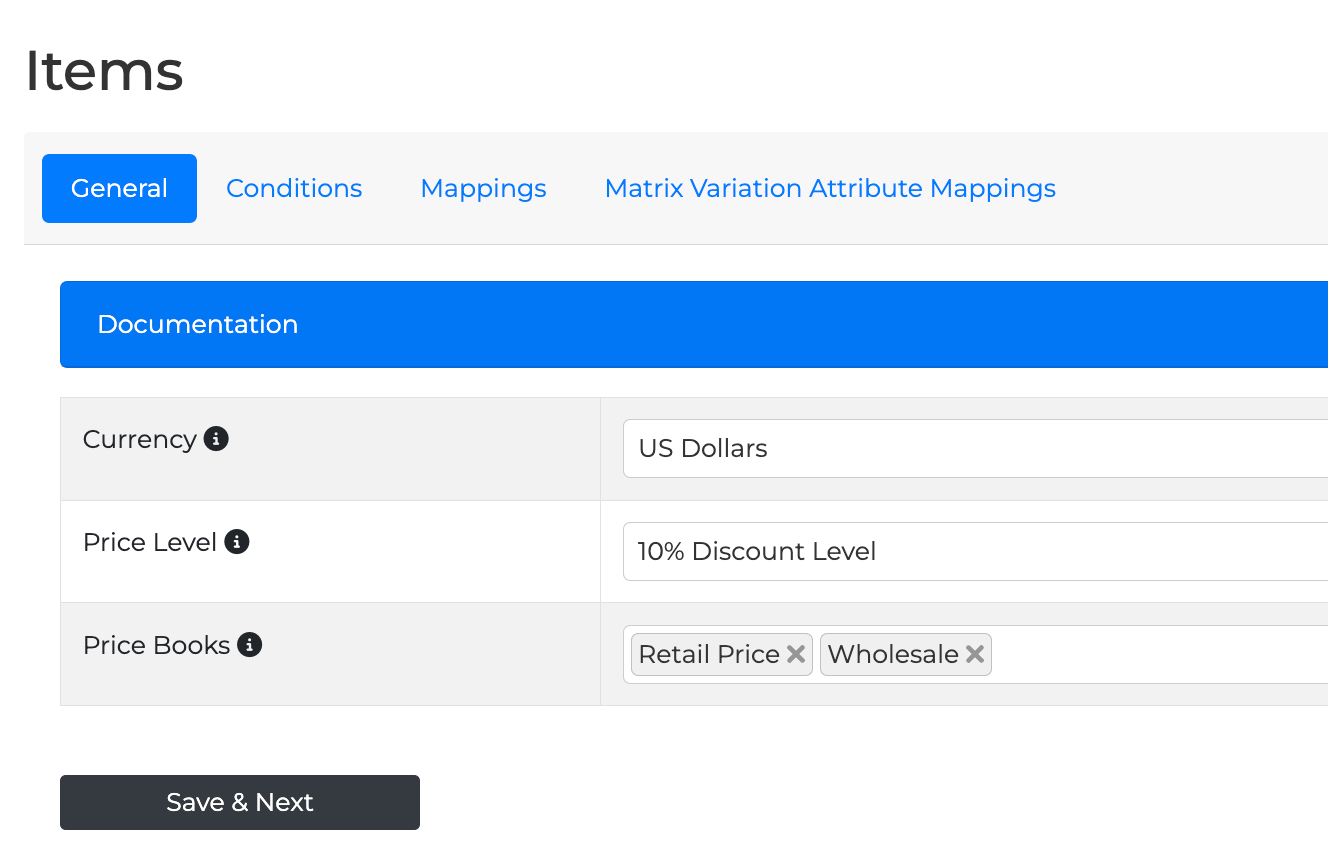The image size is (1328, 860).
Task: Open the Currency dropdown showing US Dollars
Action: [x=974, y=448]
